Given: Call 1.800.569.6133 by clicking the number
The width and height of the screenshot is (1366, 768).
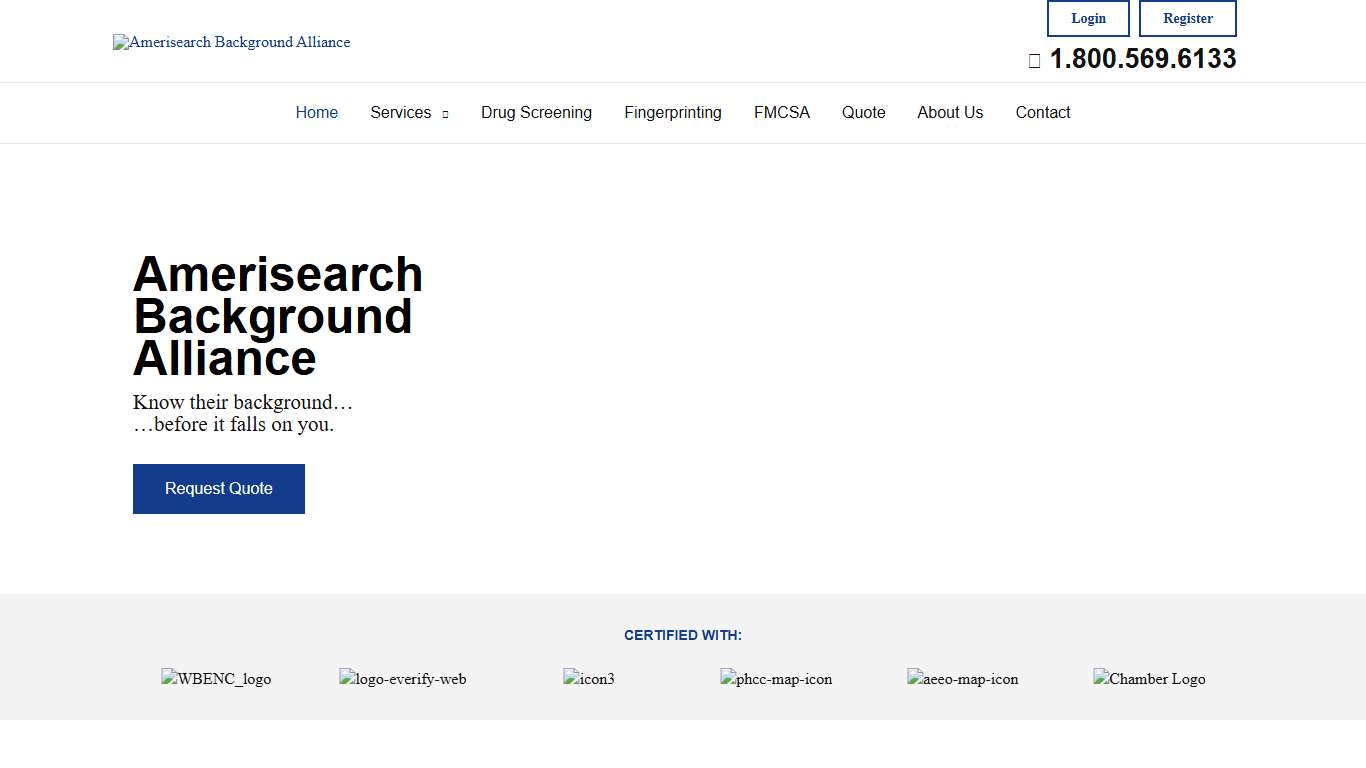Looking at the screenshot, I should click(x=1142, y=59).
